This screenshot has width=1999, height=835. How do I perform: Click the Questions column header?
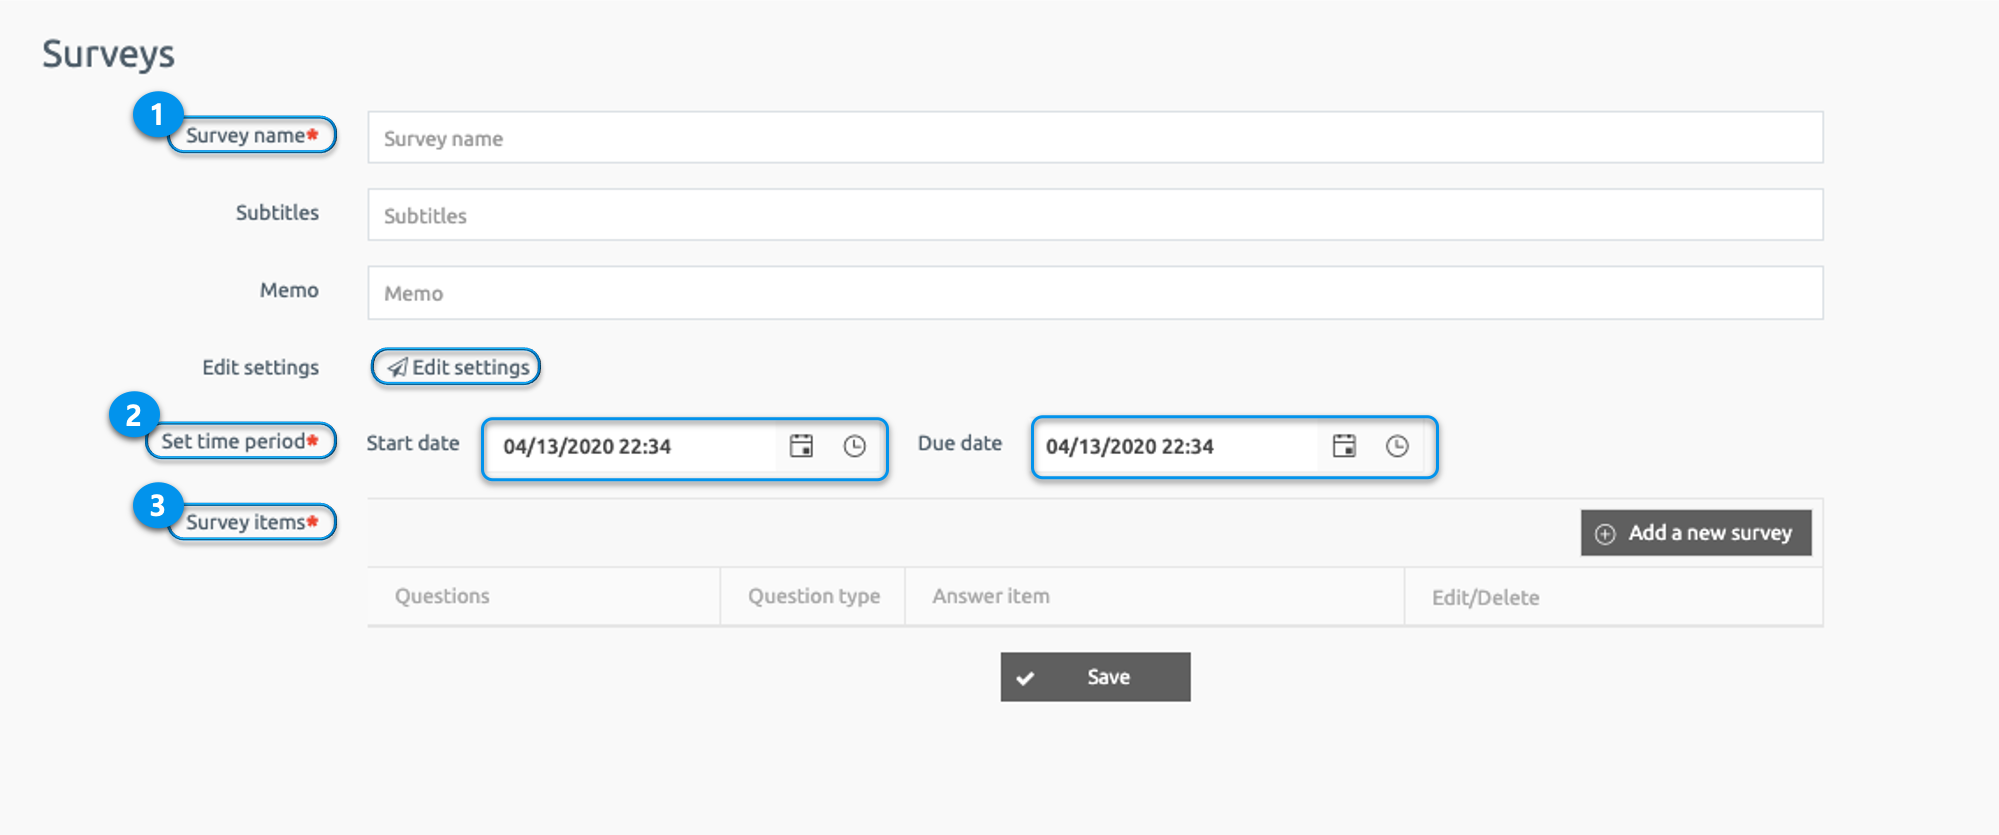click(442, 596)
